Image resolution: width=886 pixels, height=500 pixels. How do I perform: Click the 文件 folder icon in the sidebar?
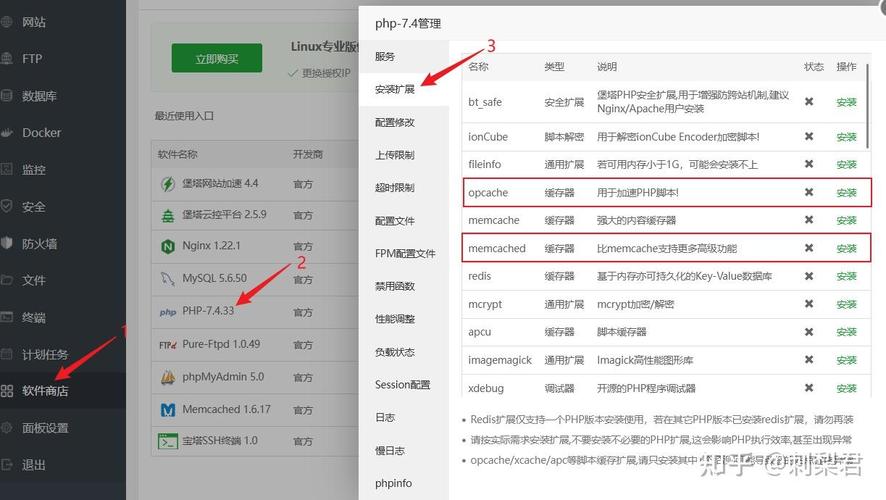(x=6, y=280)
